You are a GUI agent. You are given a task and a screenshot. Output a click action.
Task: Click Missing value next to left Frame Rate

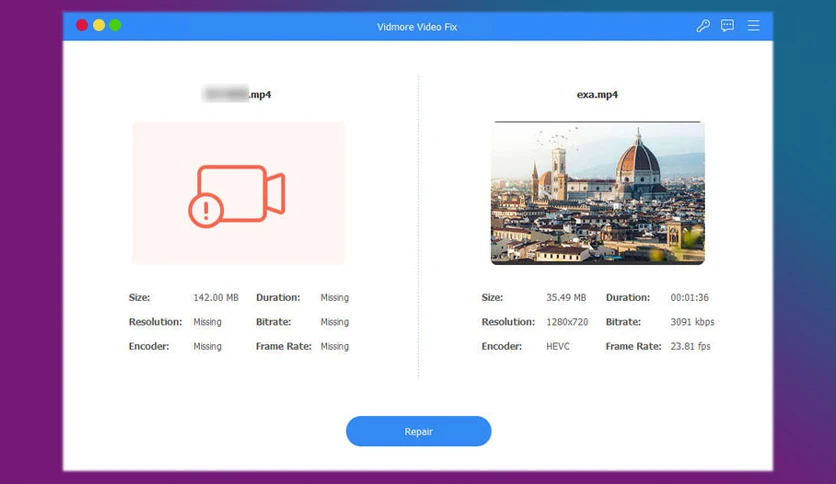[x=334, y=346]
